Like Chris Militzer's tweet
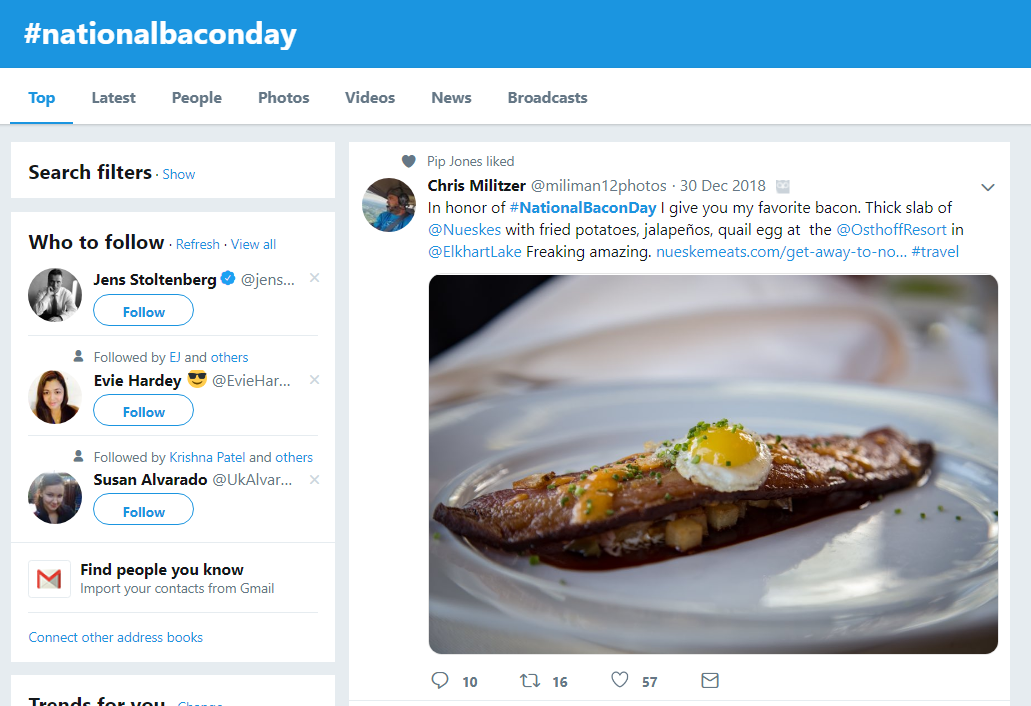1031x706 pixels. click(x=619, y=680)
